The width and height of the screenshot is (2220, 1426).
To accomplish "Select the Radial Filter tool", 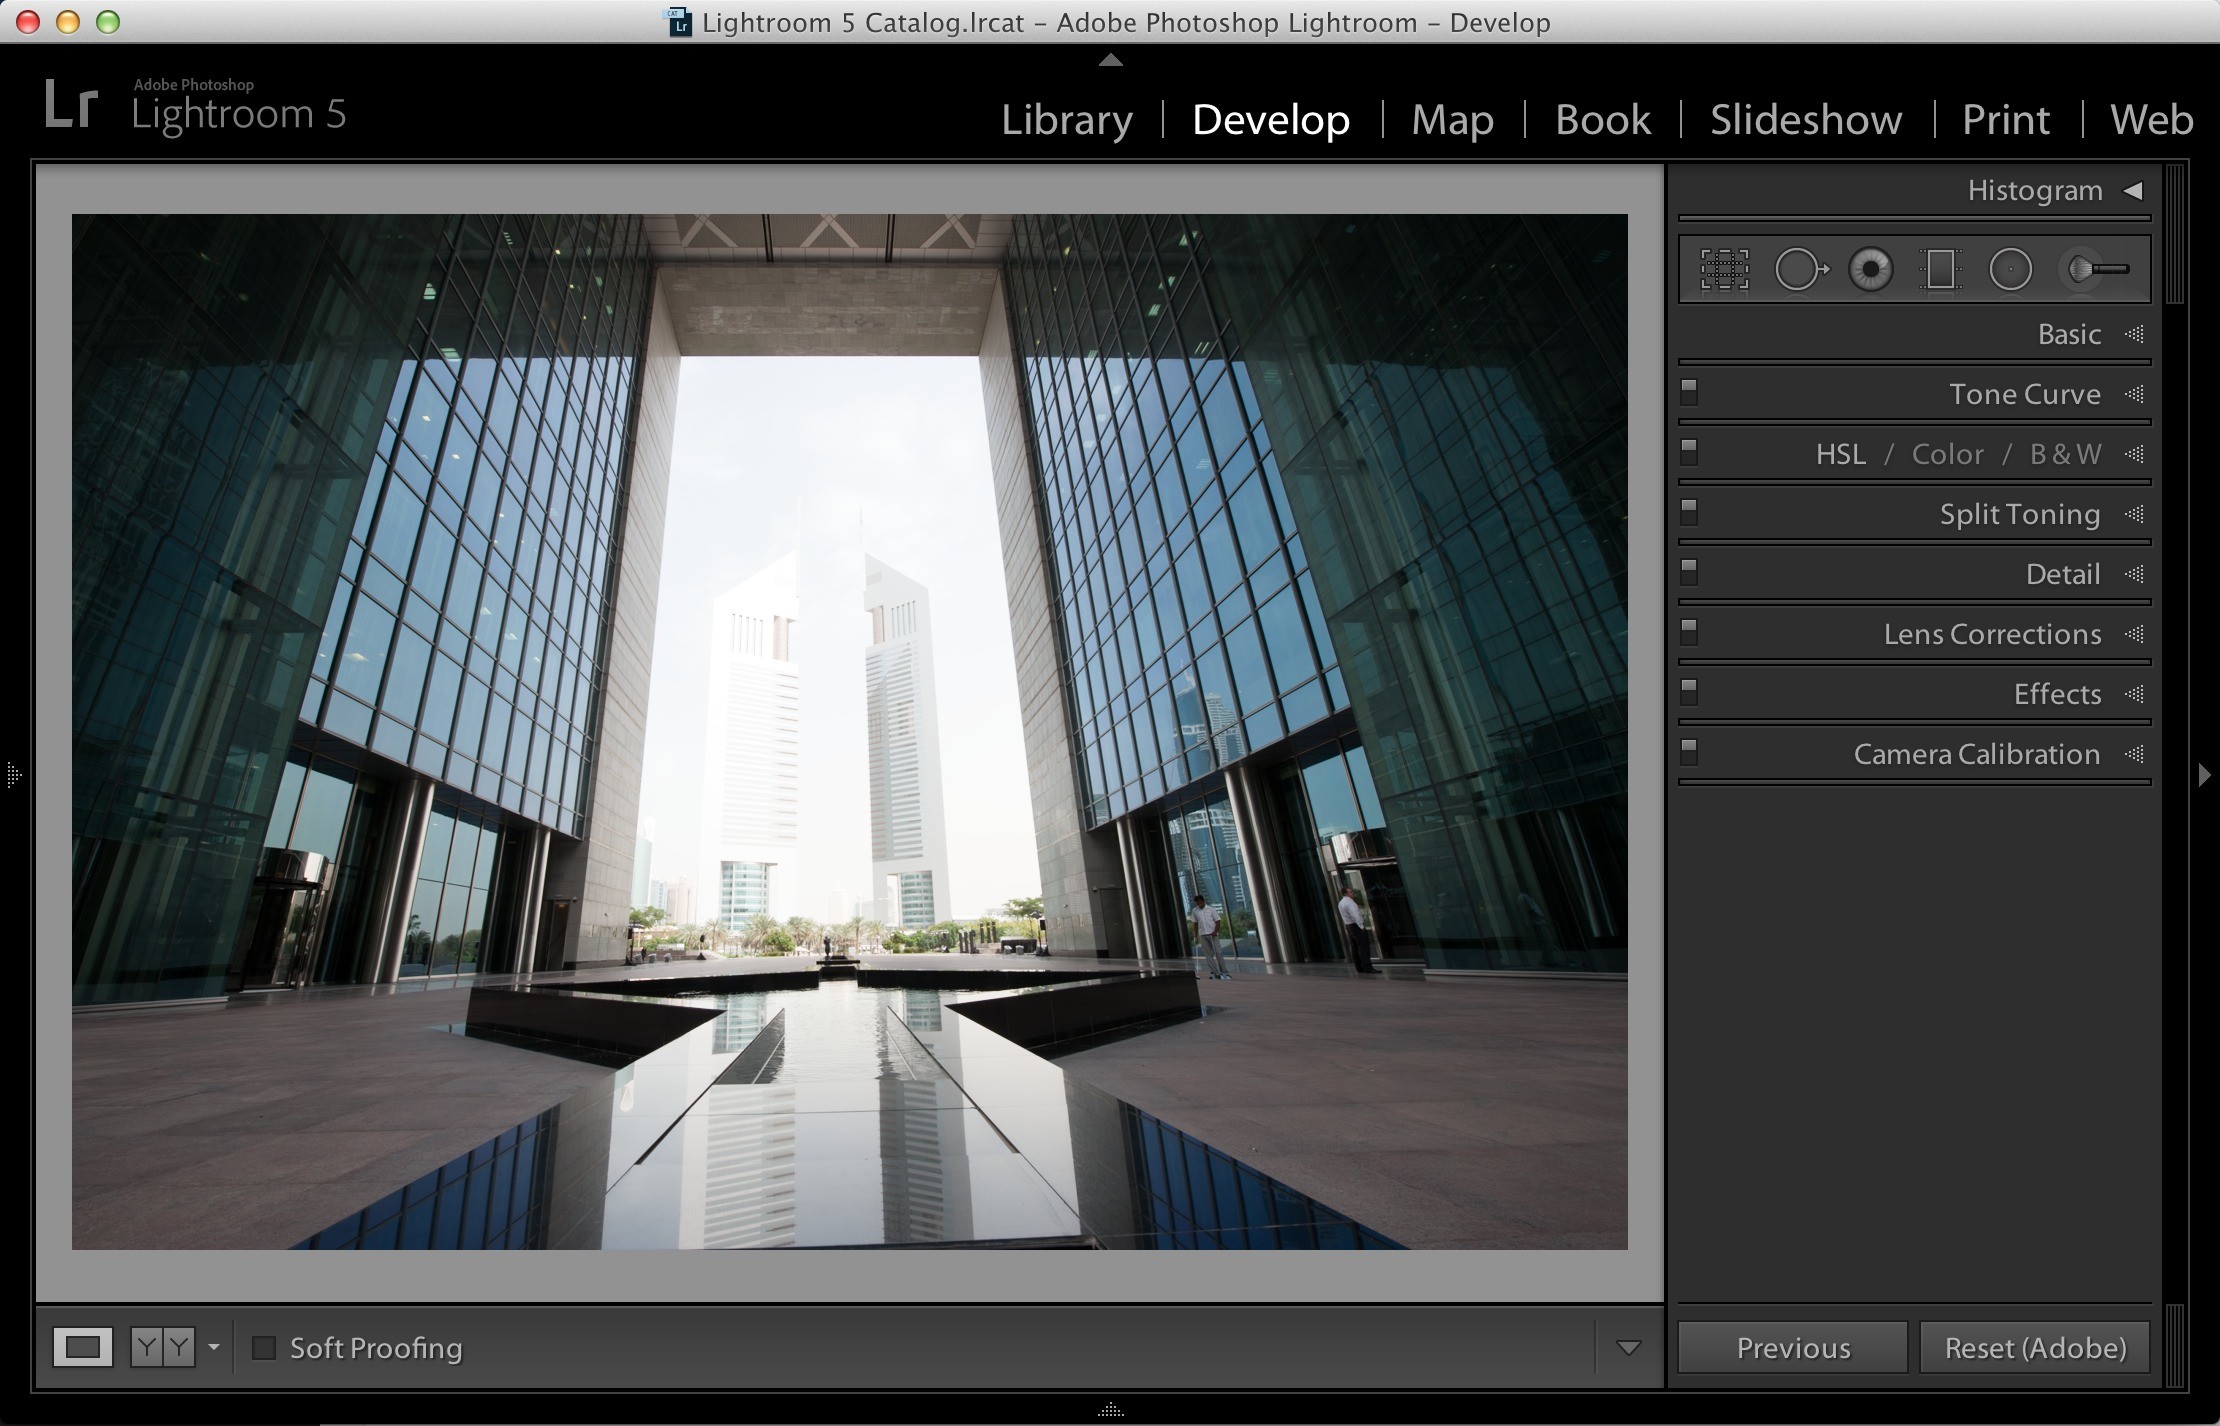I will (x=2010, y=269).
